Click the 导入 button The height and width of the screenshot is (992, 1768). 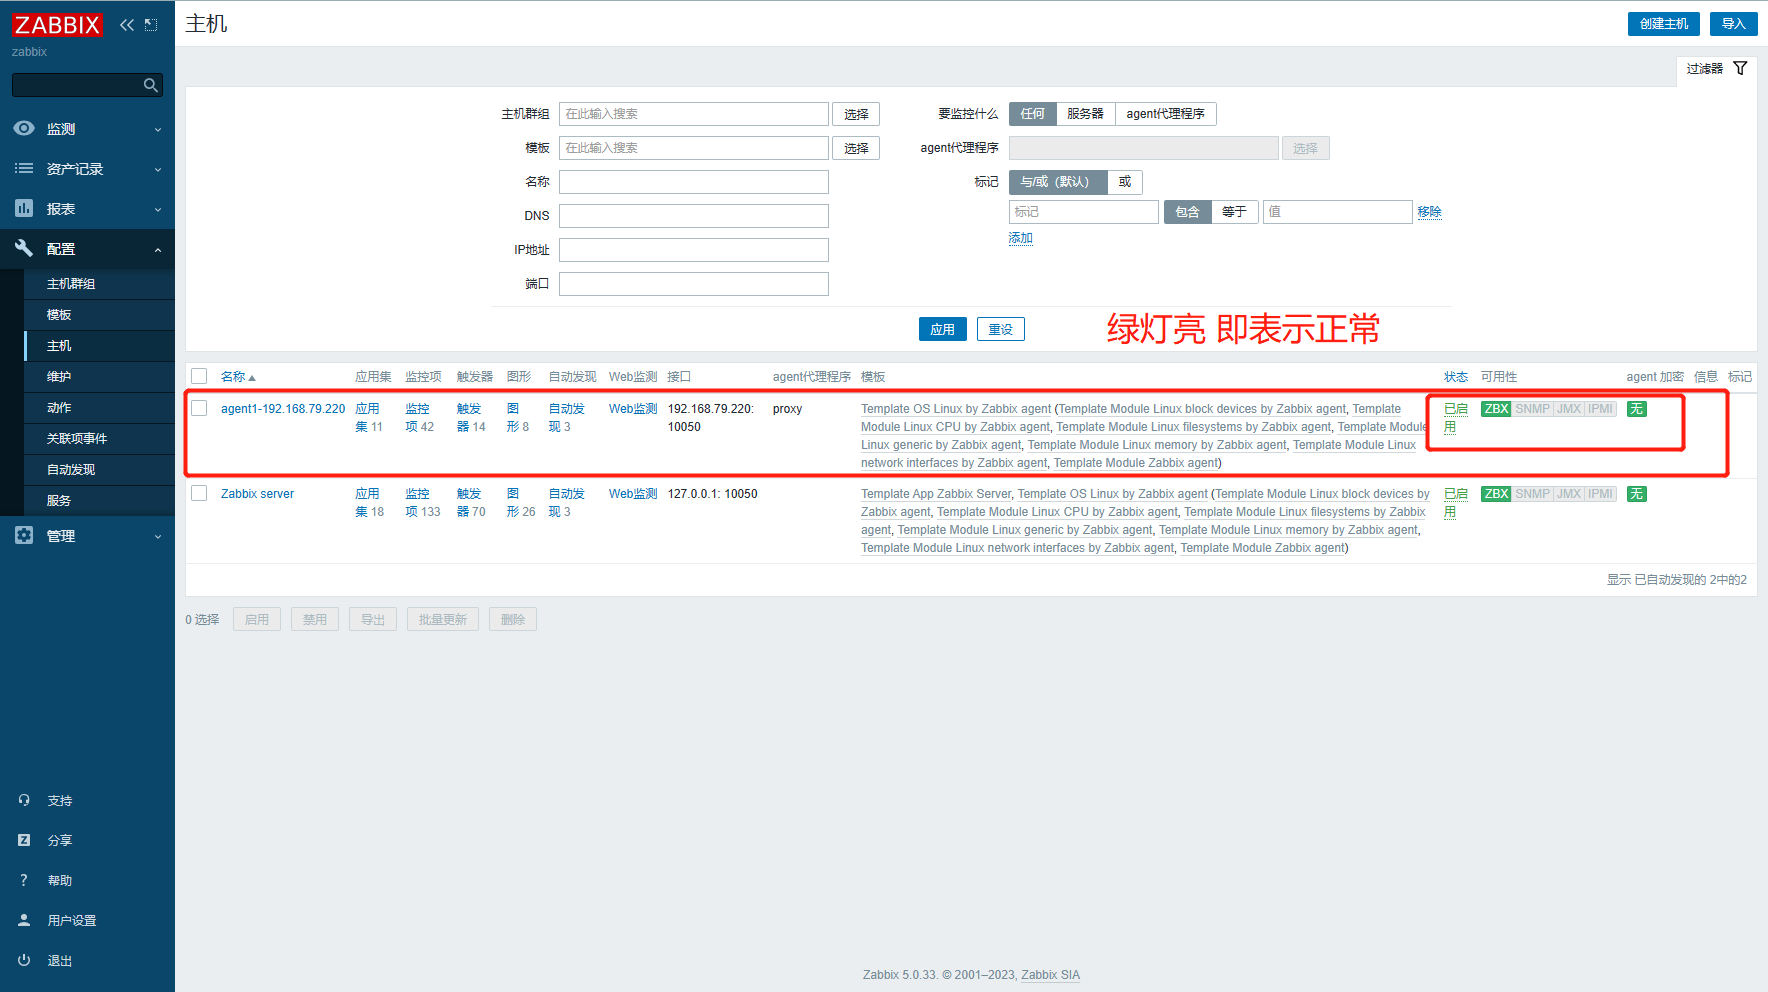click(x=1733, y=24)
